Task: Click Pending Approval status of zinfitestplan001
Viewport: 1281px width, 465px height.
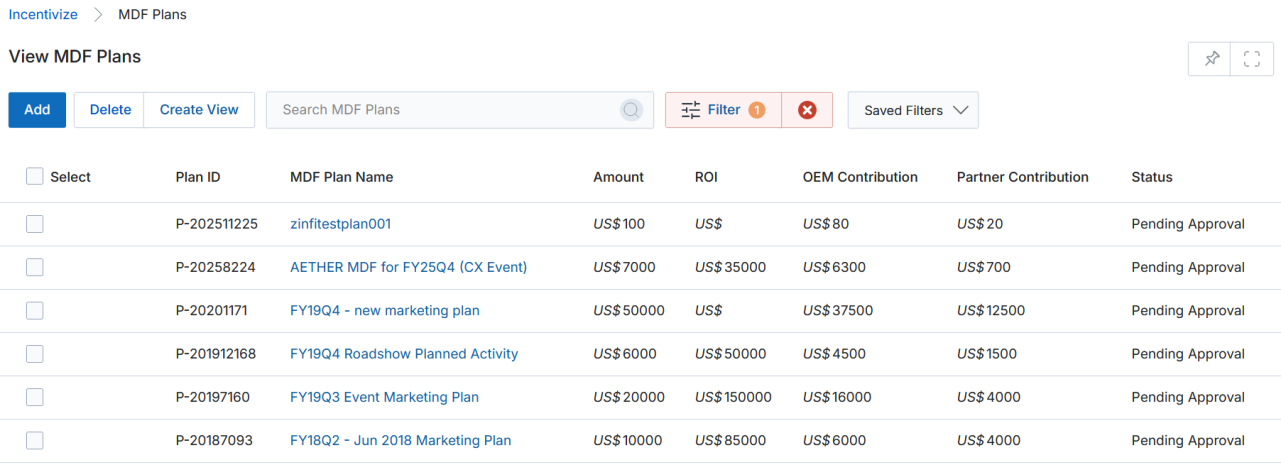Action: 1188,224
